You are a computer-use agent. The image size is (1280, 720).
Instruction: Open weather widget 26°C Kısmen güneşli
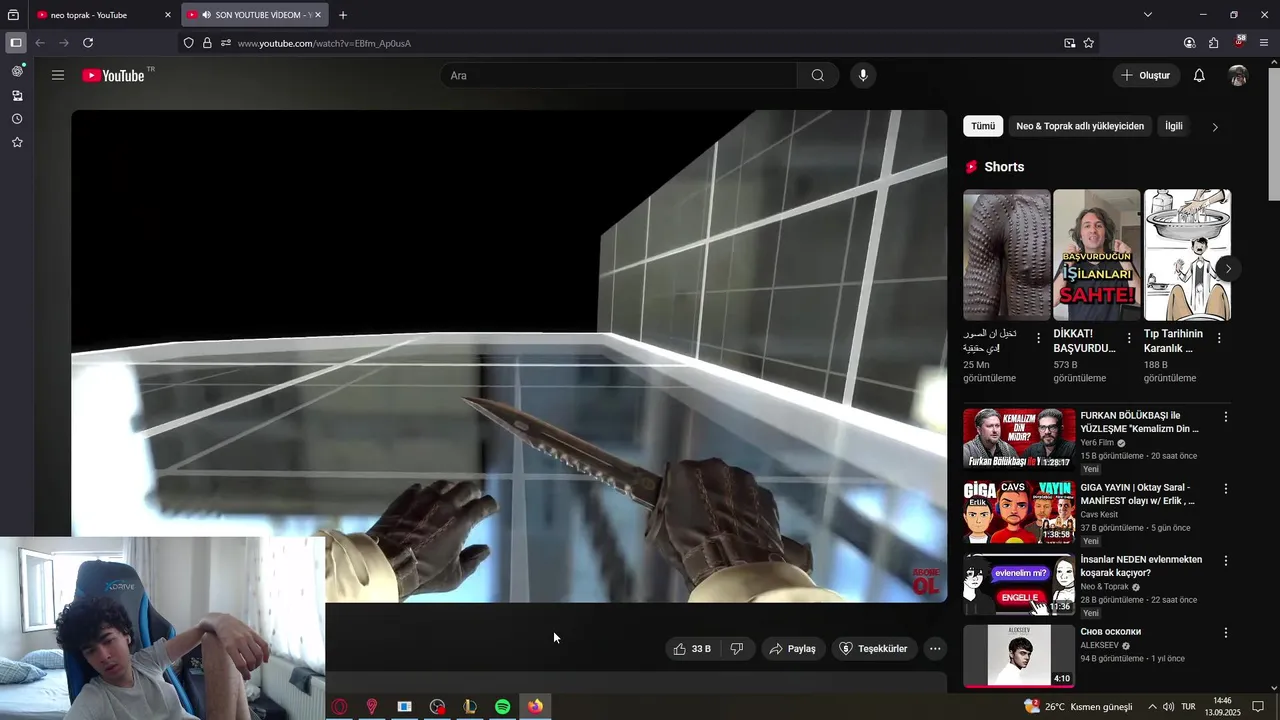(1078, 707)
